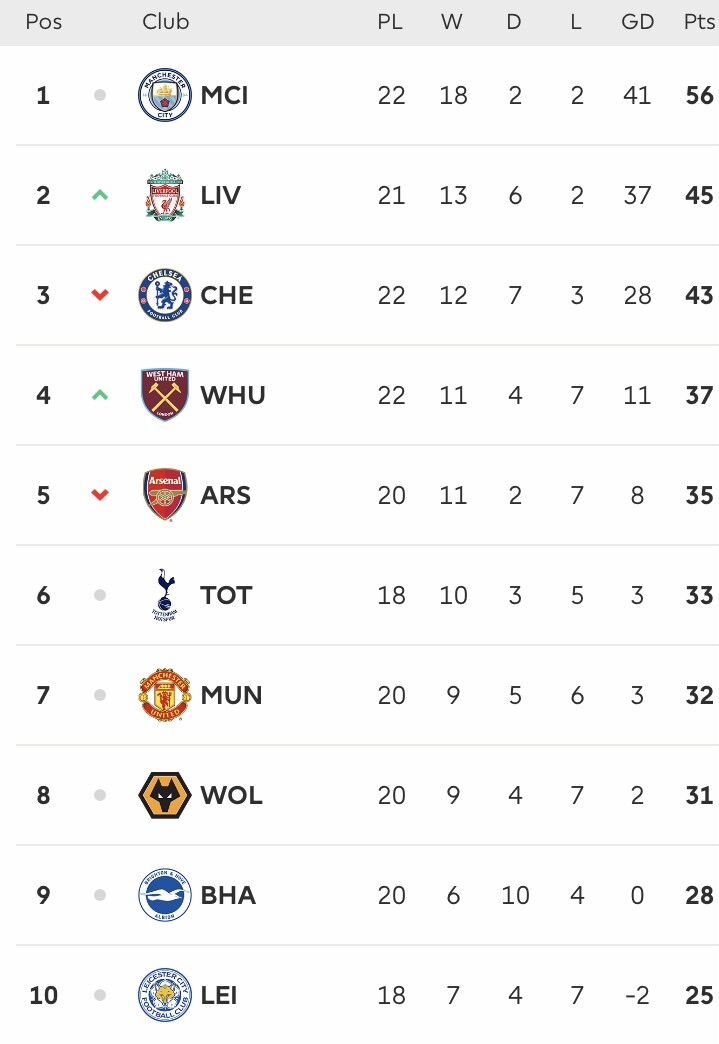Sort table by Pts column header
Screen dimensions: 719x1044
[x=699, y=22]
